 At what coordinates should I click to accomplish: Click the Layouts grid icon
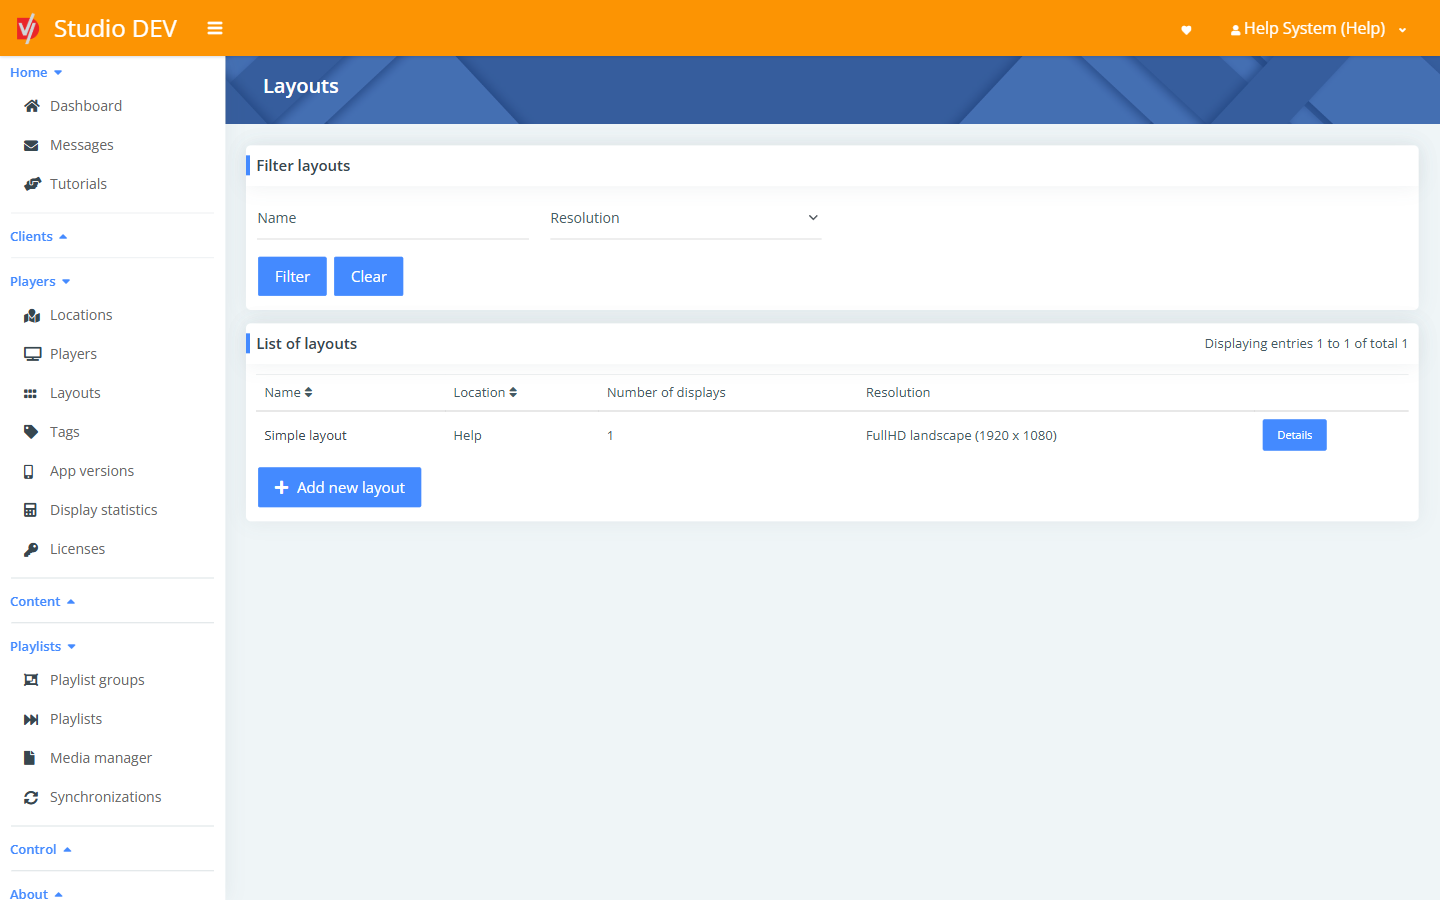30,394
